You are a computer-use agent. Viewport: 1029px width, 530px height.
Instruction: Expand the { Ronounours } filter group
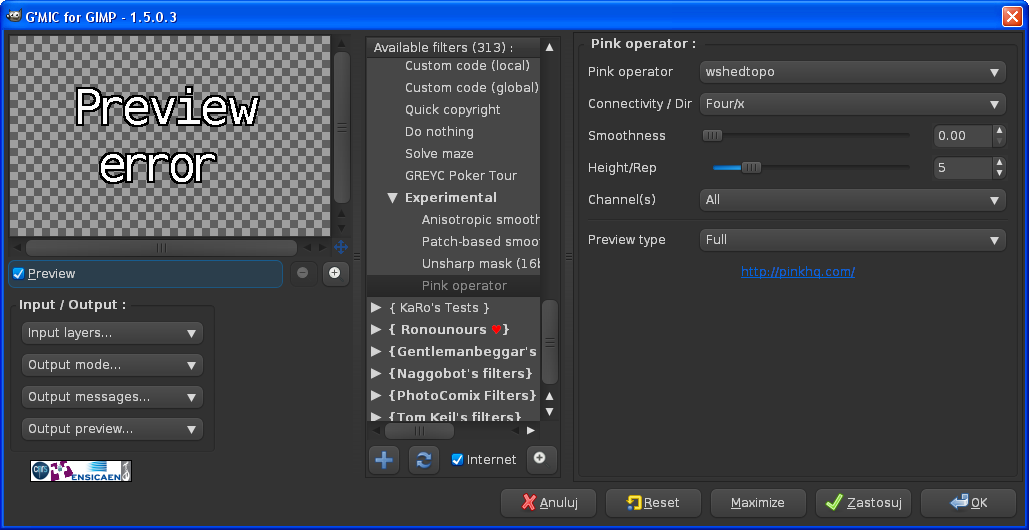tap(376, 329)
